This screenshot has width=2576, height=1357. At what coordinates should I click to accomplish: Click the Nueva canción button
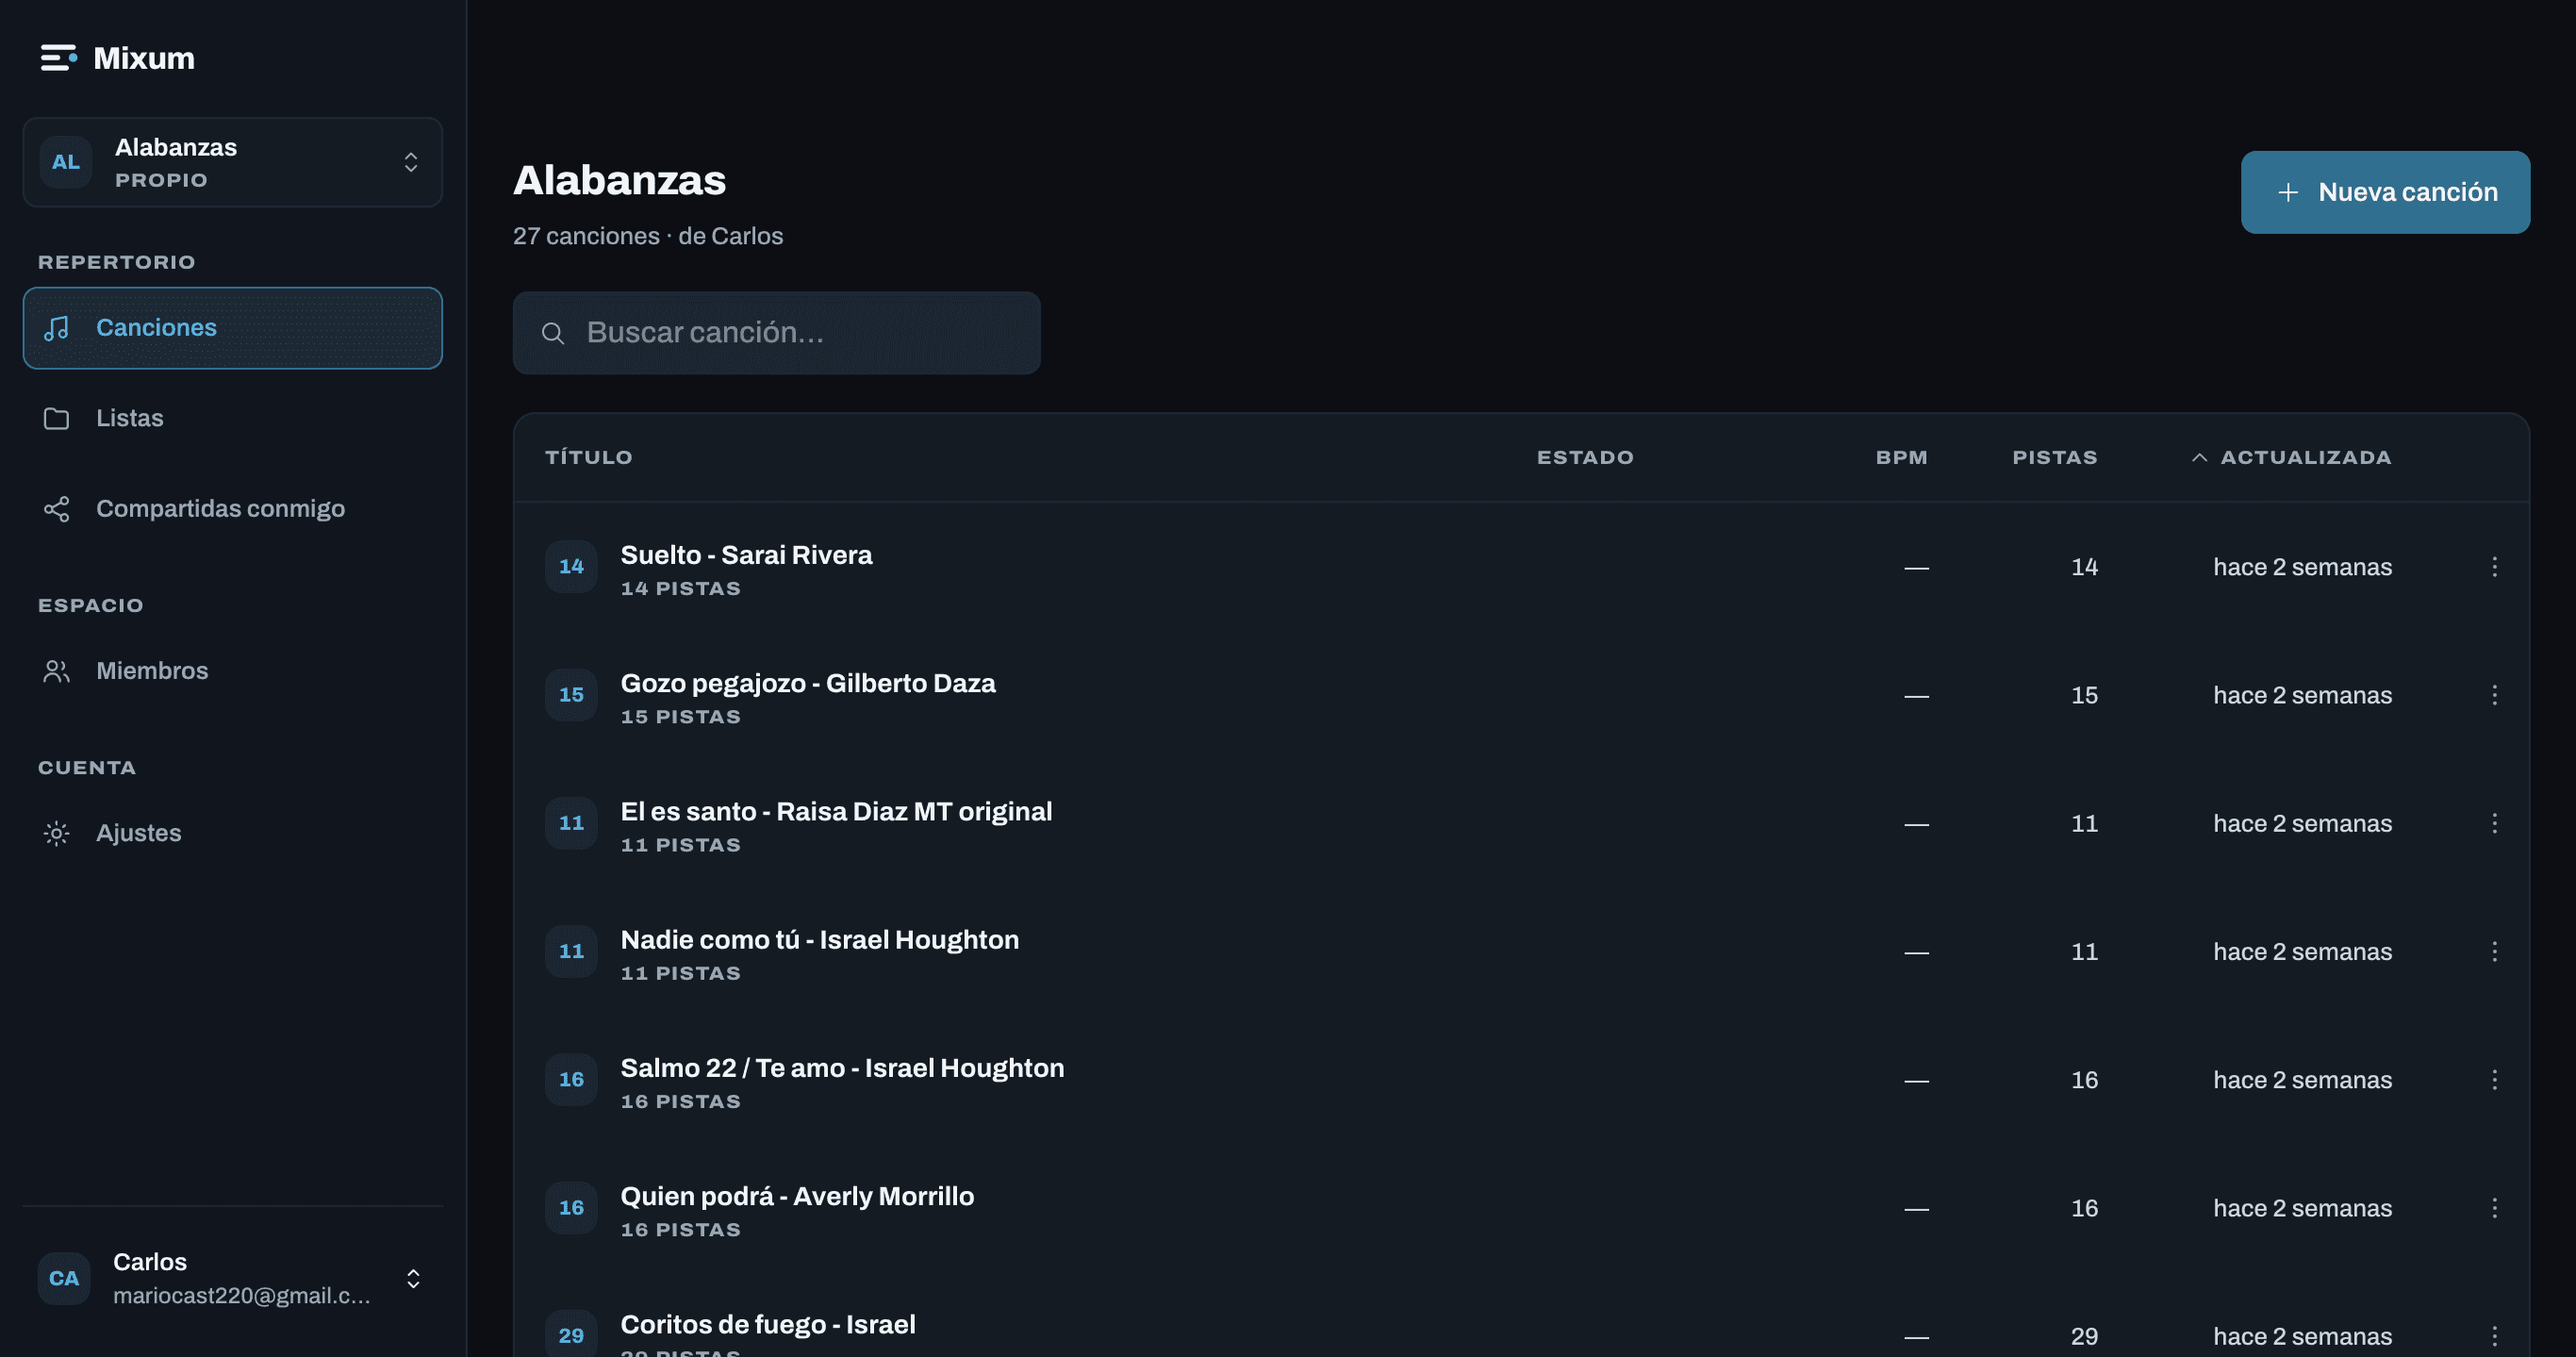2385,192
